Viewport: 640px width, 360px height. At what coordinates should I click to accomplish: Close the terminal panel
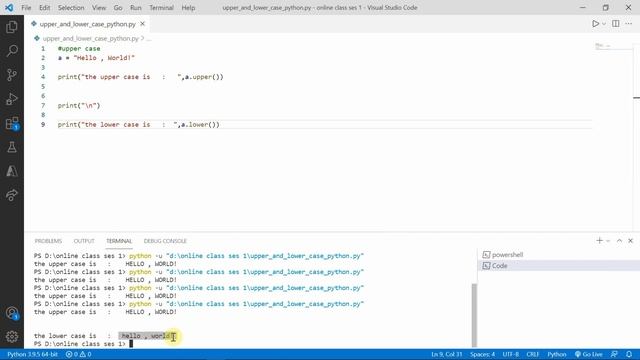click(631, 241)
